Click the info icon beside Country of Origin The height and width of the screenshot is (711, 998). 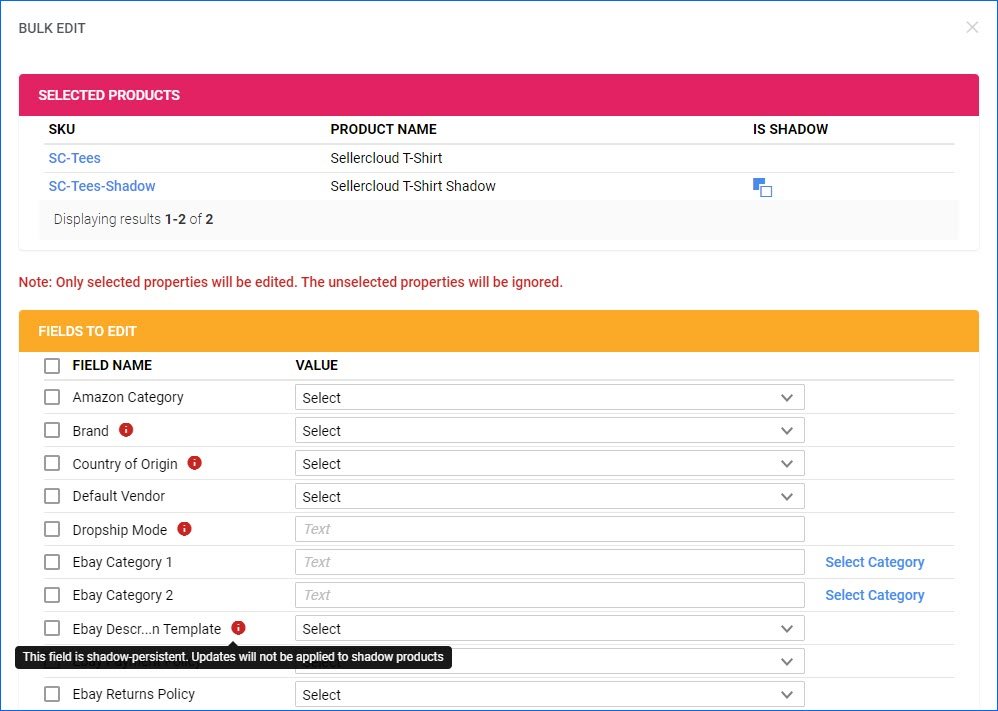click(195, 463)
